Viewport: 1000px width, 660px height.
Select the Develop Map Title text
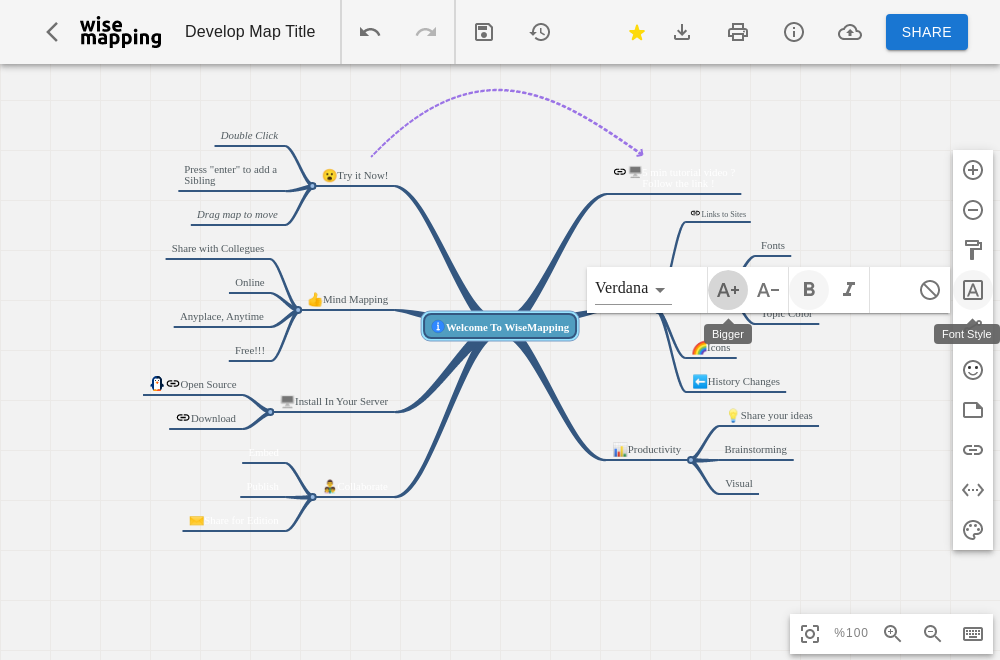click(x=250, y=32)
